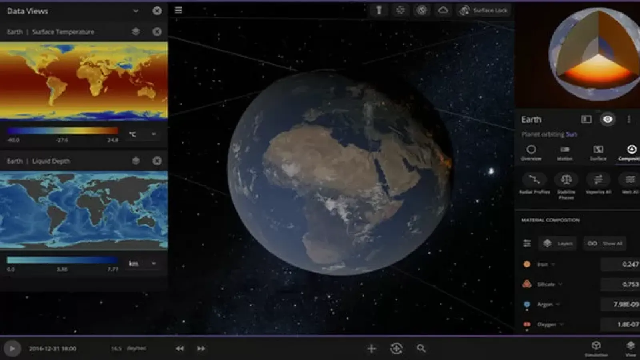Image resolution: width=640 pixels, height=360 pixels.
Task: Click the orange Iron material icon
Action: pos(527,264)
